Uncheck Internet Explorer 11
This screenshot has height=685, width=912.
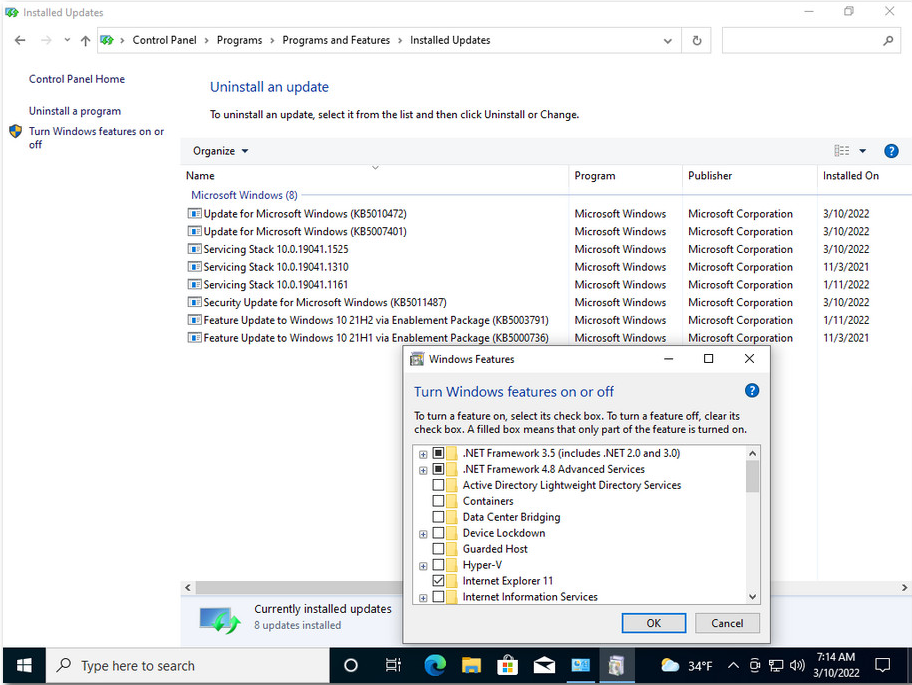[439, 581]
